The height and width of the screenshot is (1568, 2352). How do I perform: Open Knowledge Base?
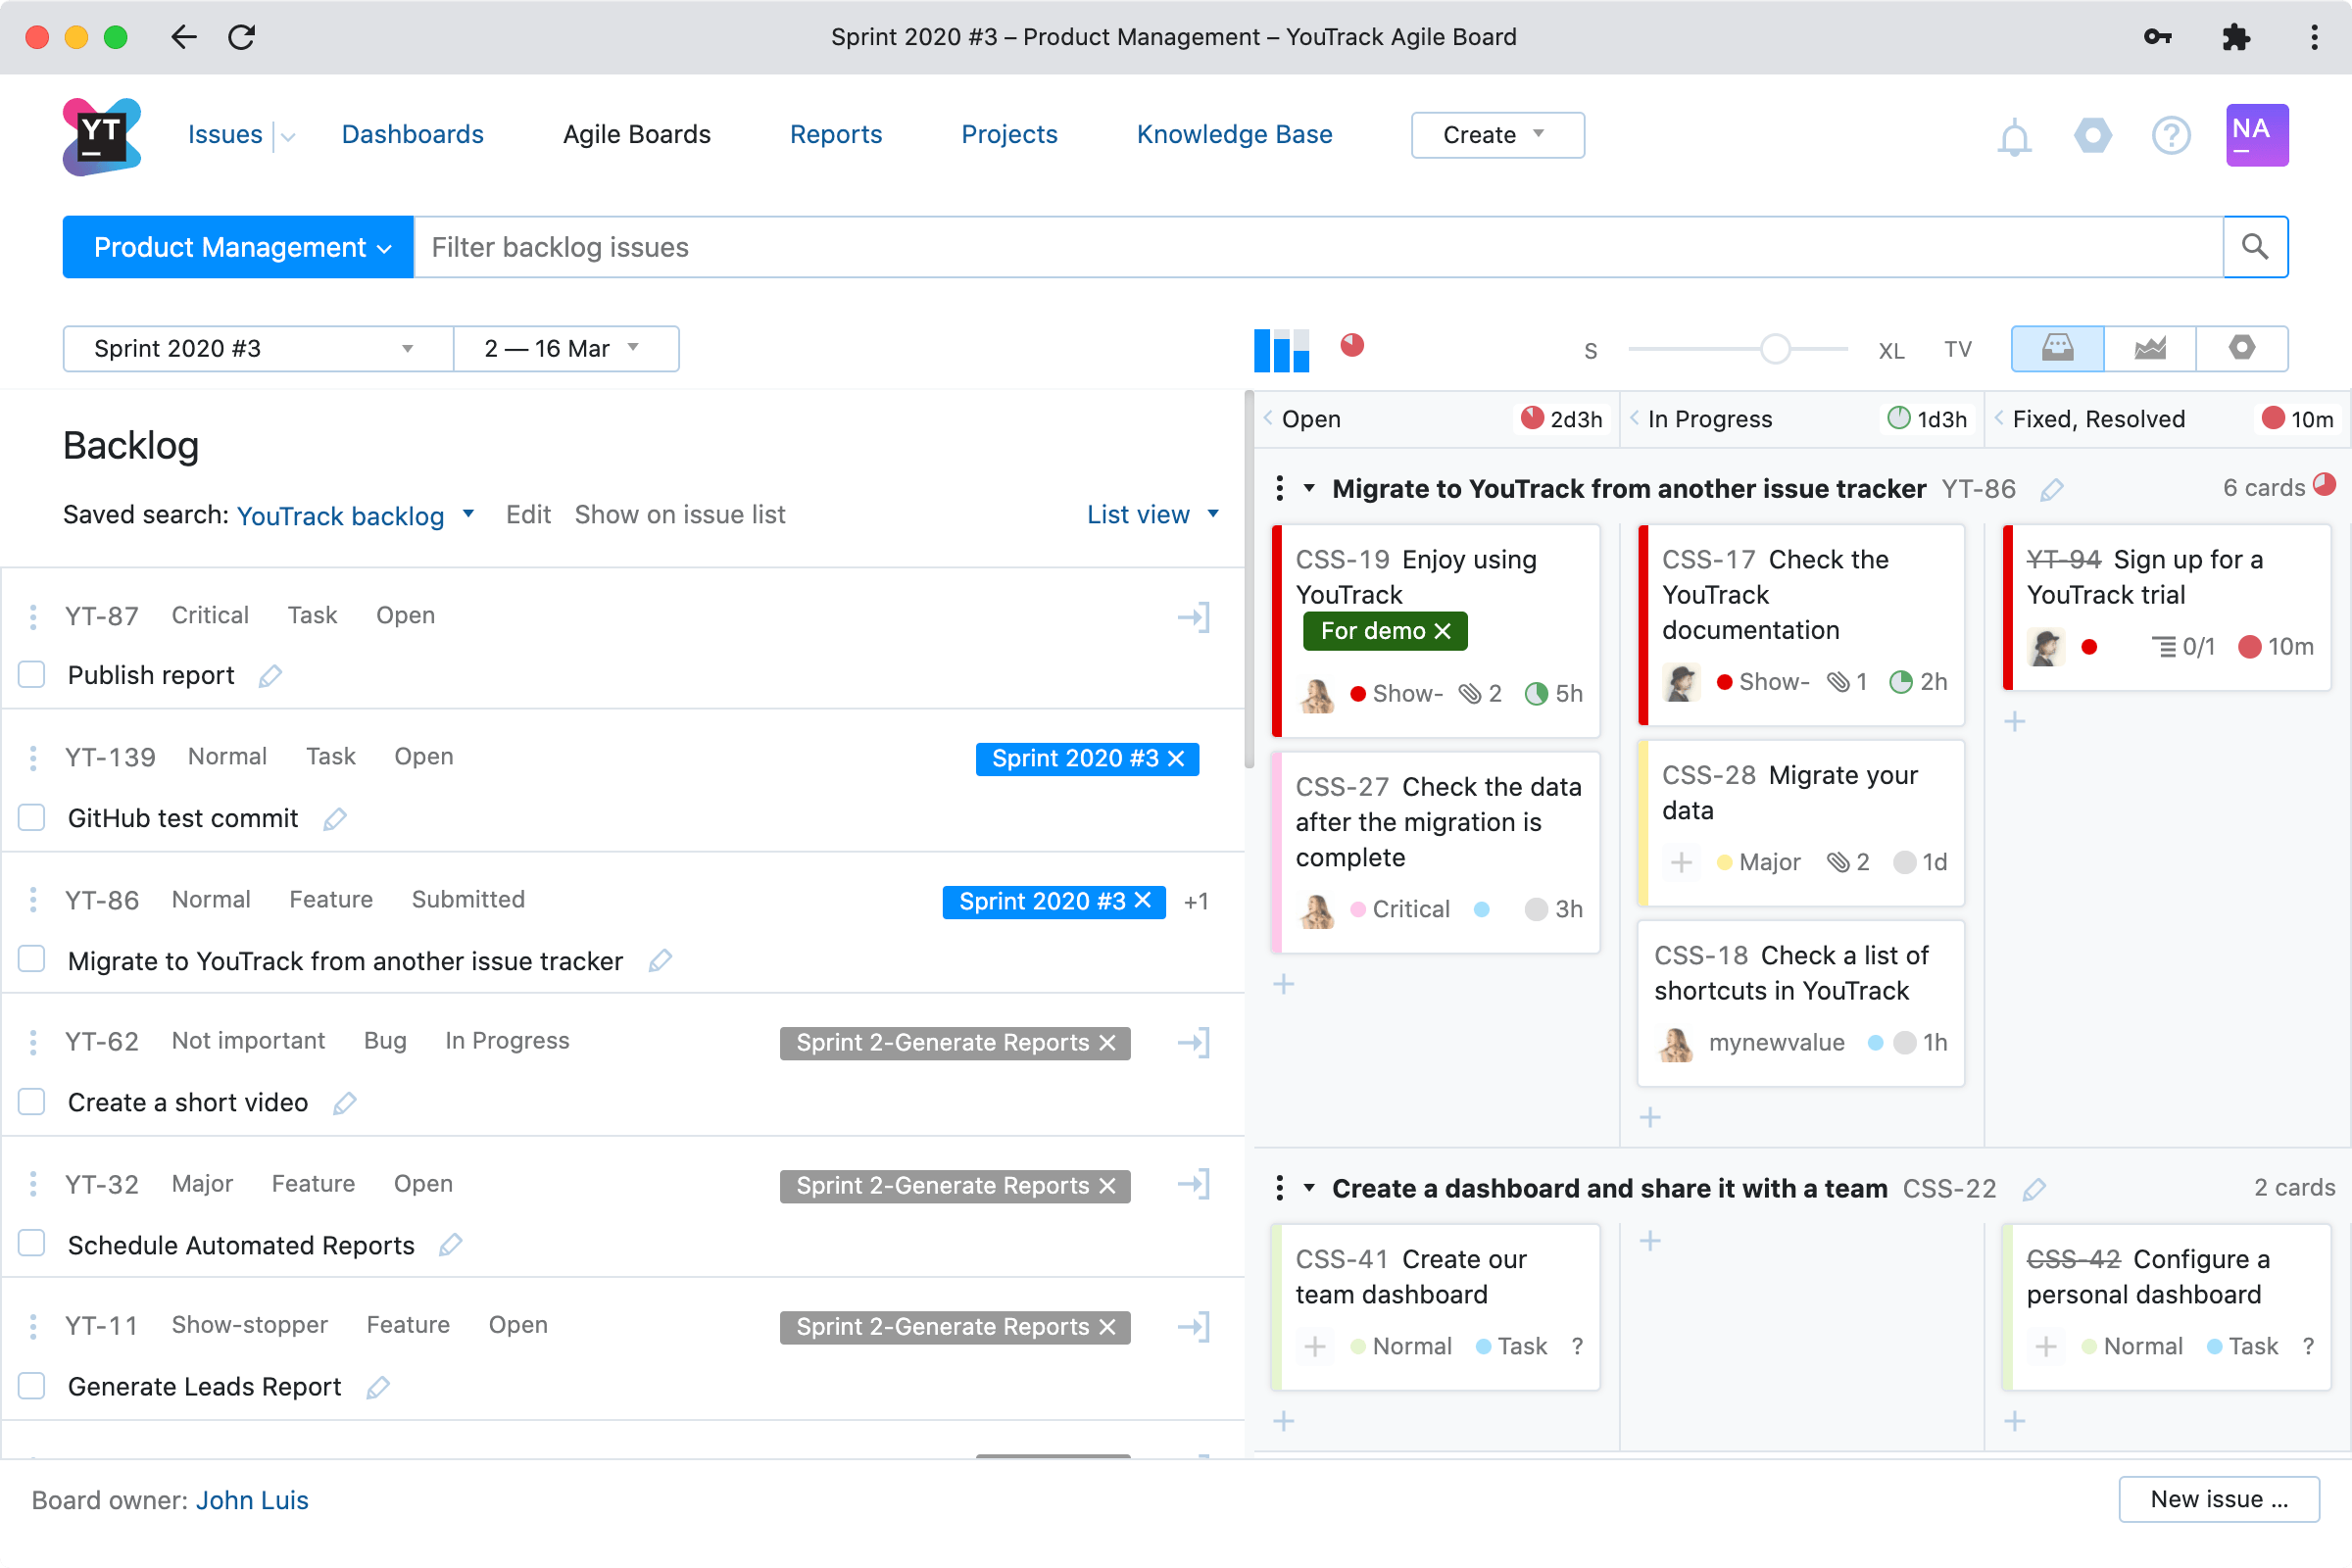pyautogui.click(x=1234, y=135)
